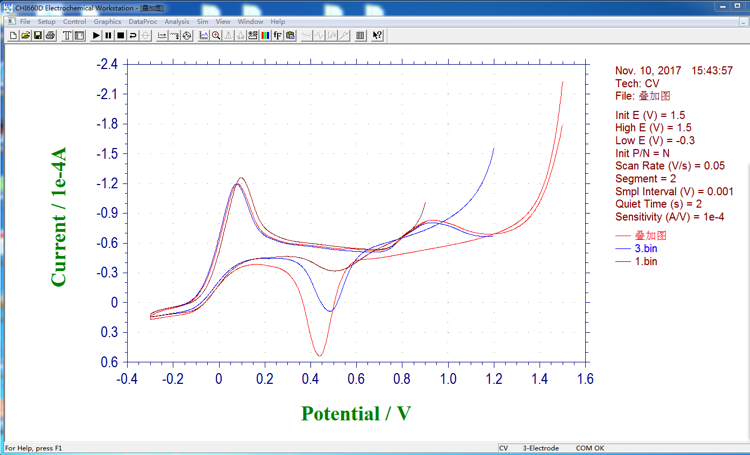Screen dimensions: 750x455
Task: Open the Window menu
Action: (x=250, y=22)
